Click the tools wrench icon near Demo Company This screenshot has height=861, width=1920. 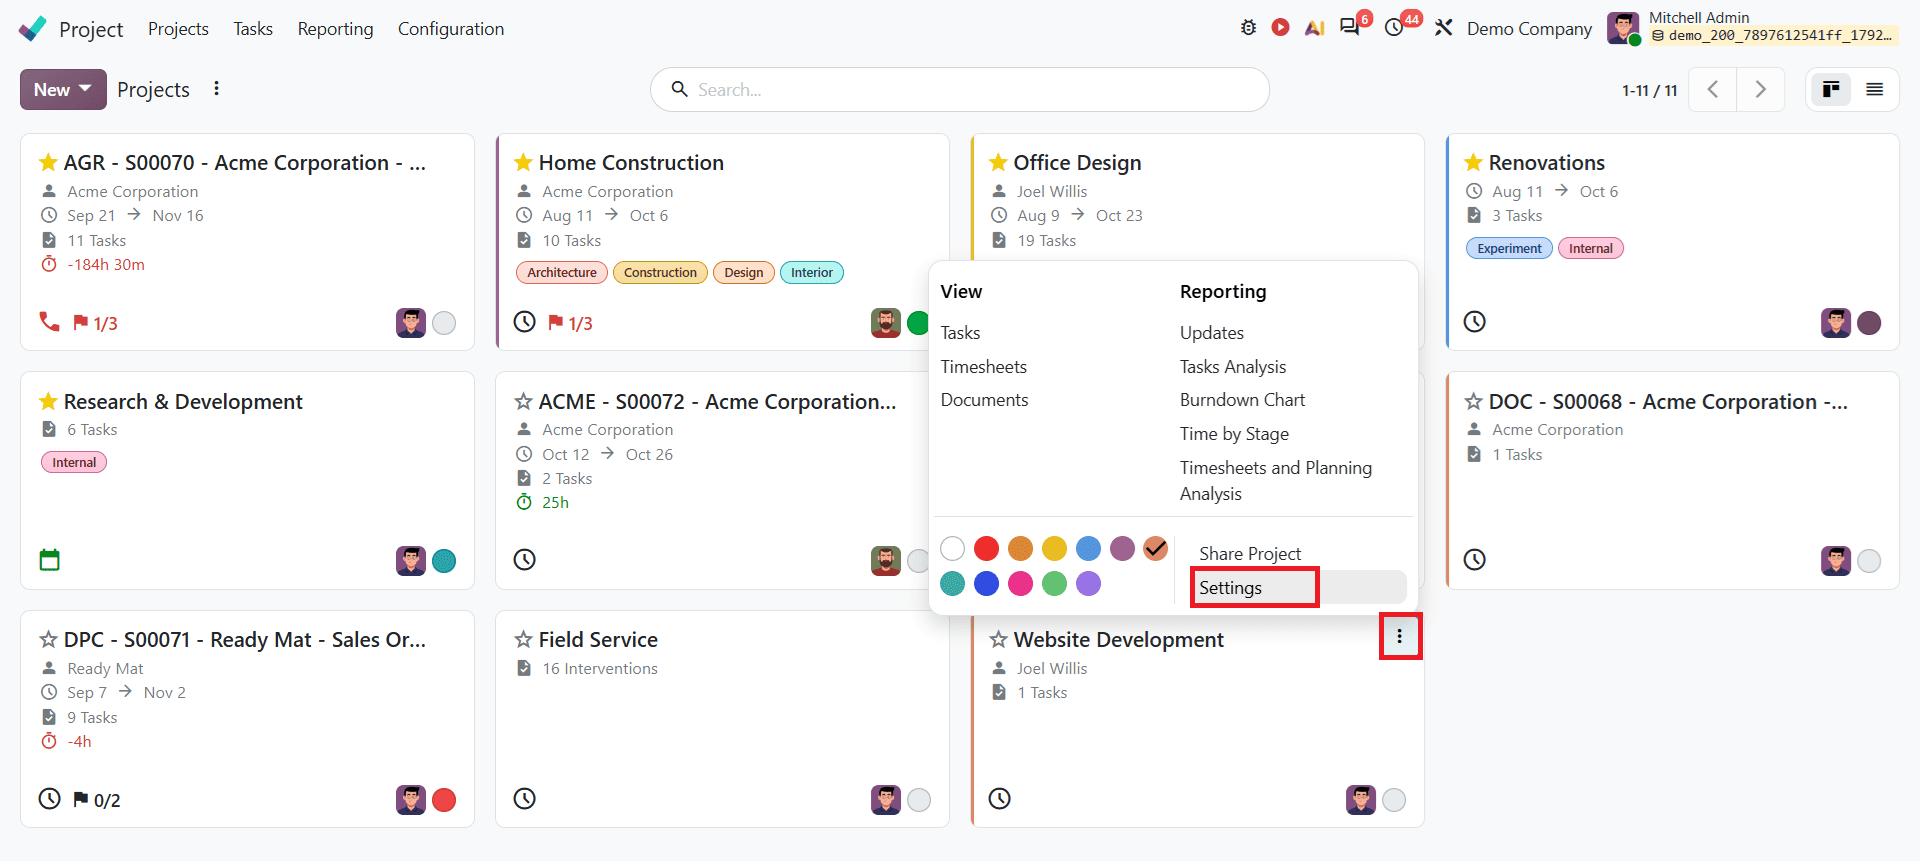point(1443,28)
